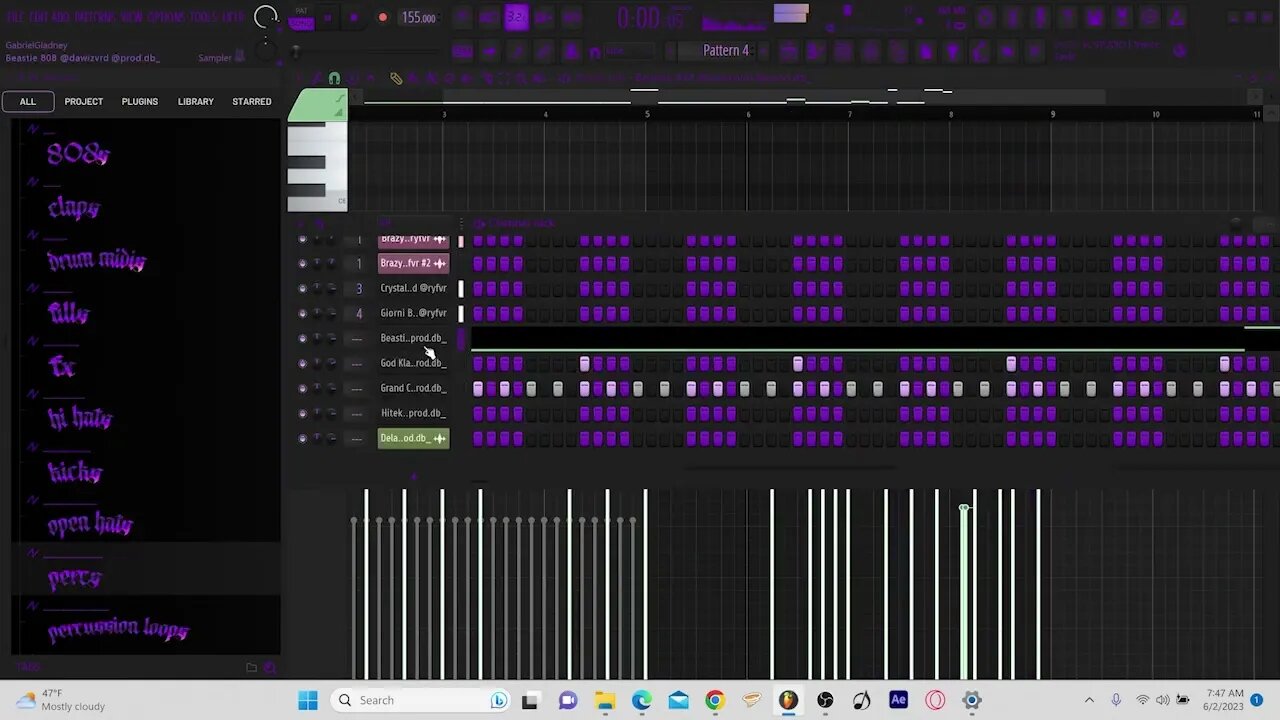1280x720 pixels.
Task: Open Adobe After Effects from taskbar
Action: pyautogui.click(x=898, y=700)
